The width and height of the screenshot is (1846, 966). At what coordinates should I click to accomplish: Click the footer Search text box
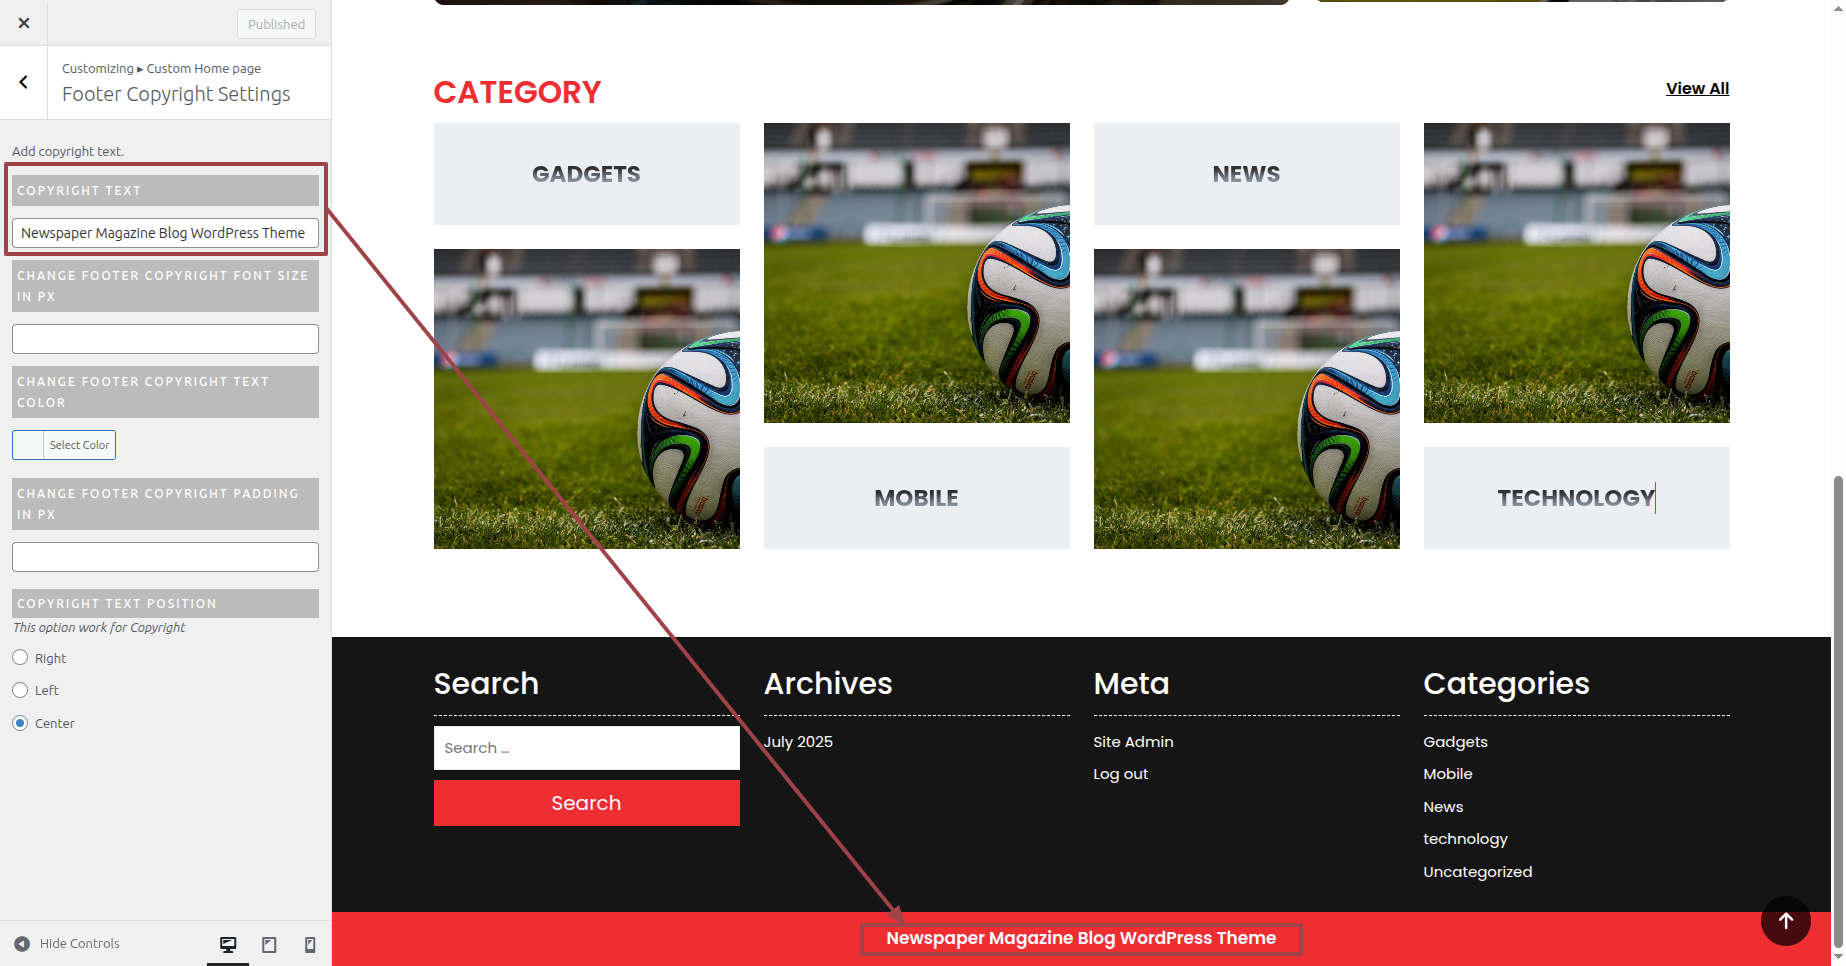tap(587, 748)
